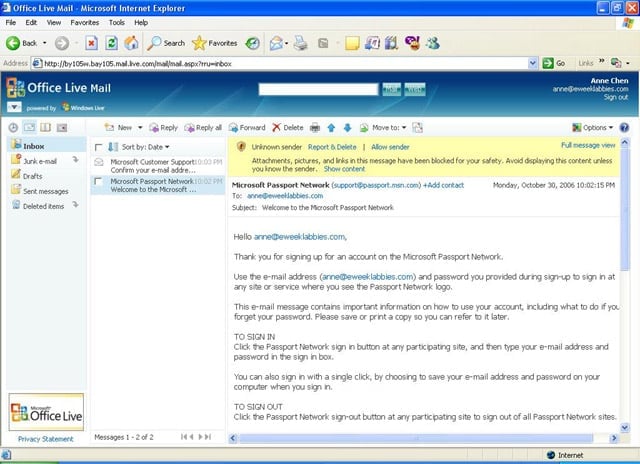Click the +Add contact link
Screen dimensions: 640x464
pyautogui.click(x=443, y=185)
